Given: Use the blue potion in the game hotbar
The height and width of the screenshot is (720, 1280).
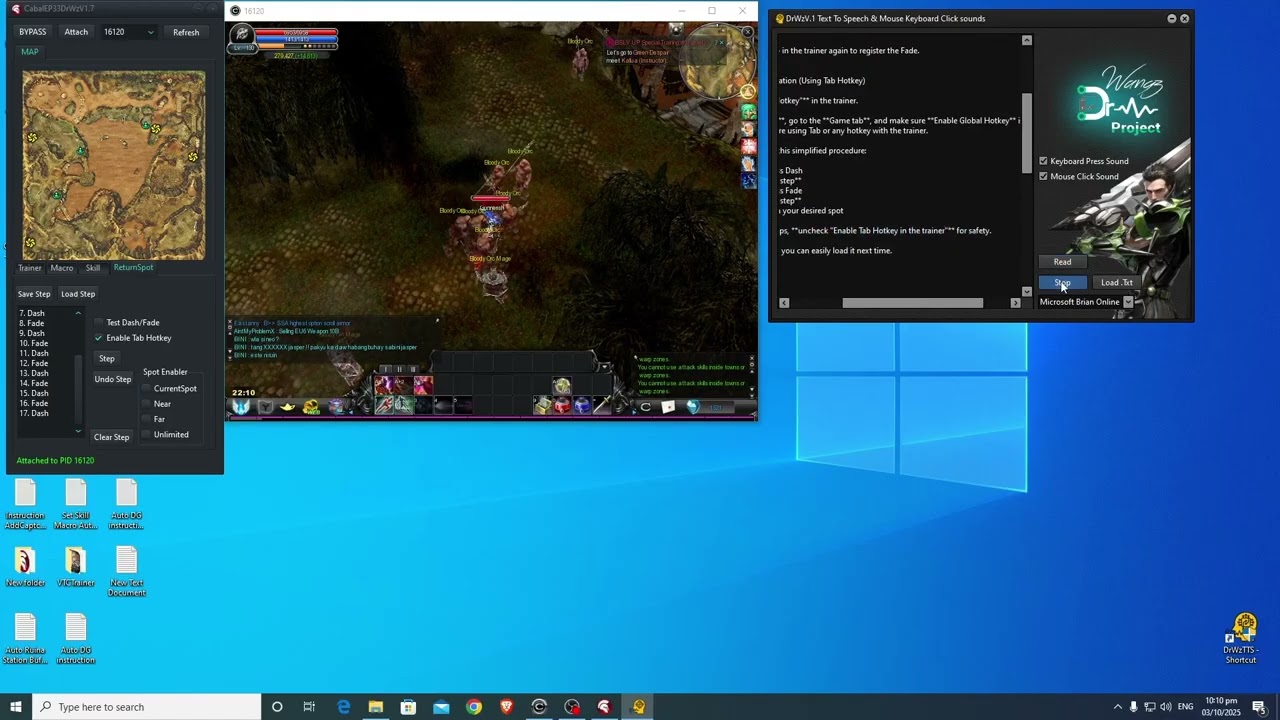Looking at the screenshot, I should (x=582, y=406).
